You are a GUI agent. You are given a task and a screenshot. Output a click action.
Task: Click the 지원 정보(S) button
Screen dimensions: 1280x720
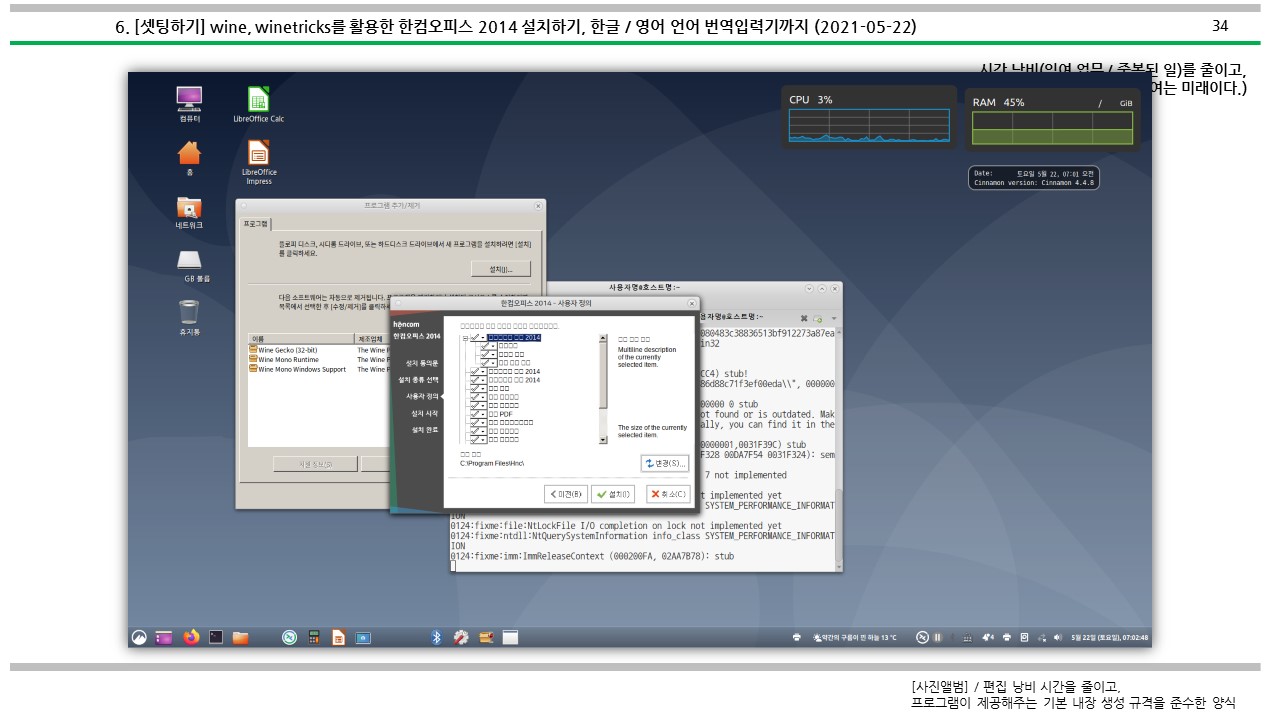(x=315, y=464)
